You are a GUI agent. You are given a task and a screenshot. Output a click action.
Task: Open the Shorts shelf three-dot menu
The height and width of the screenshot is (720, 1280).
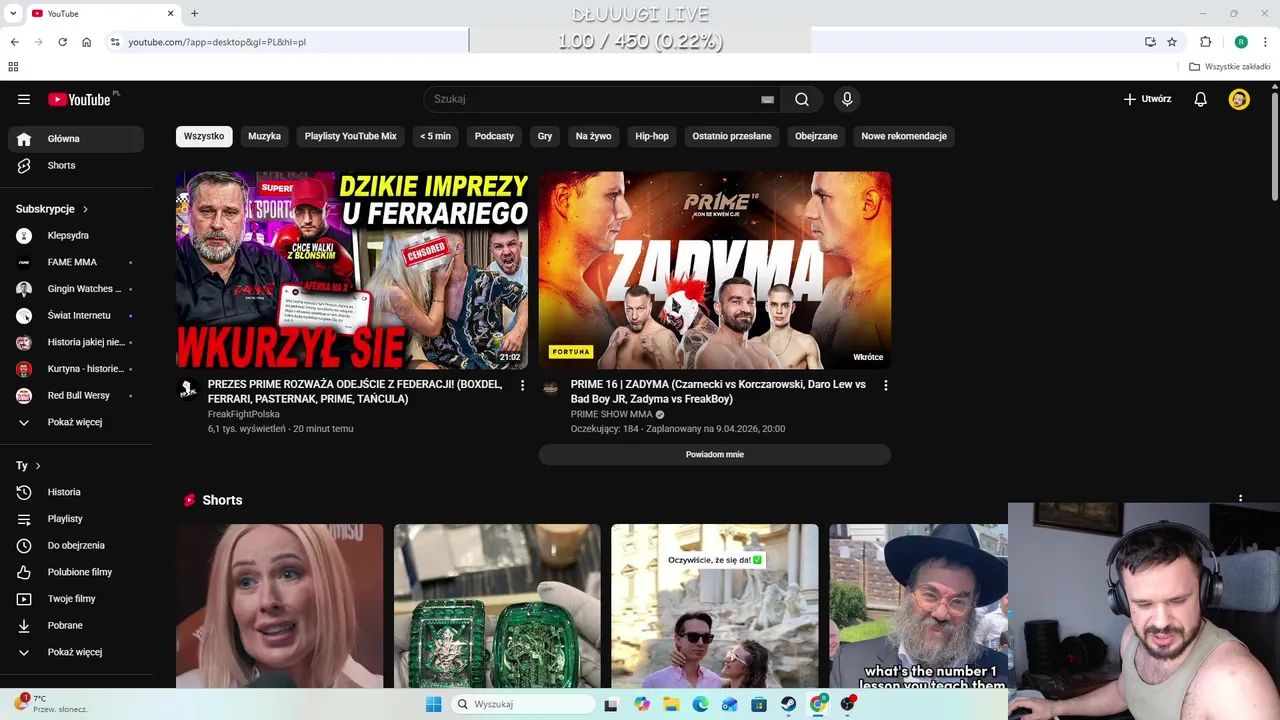[1240, 498]
